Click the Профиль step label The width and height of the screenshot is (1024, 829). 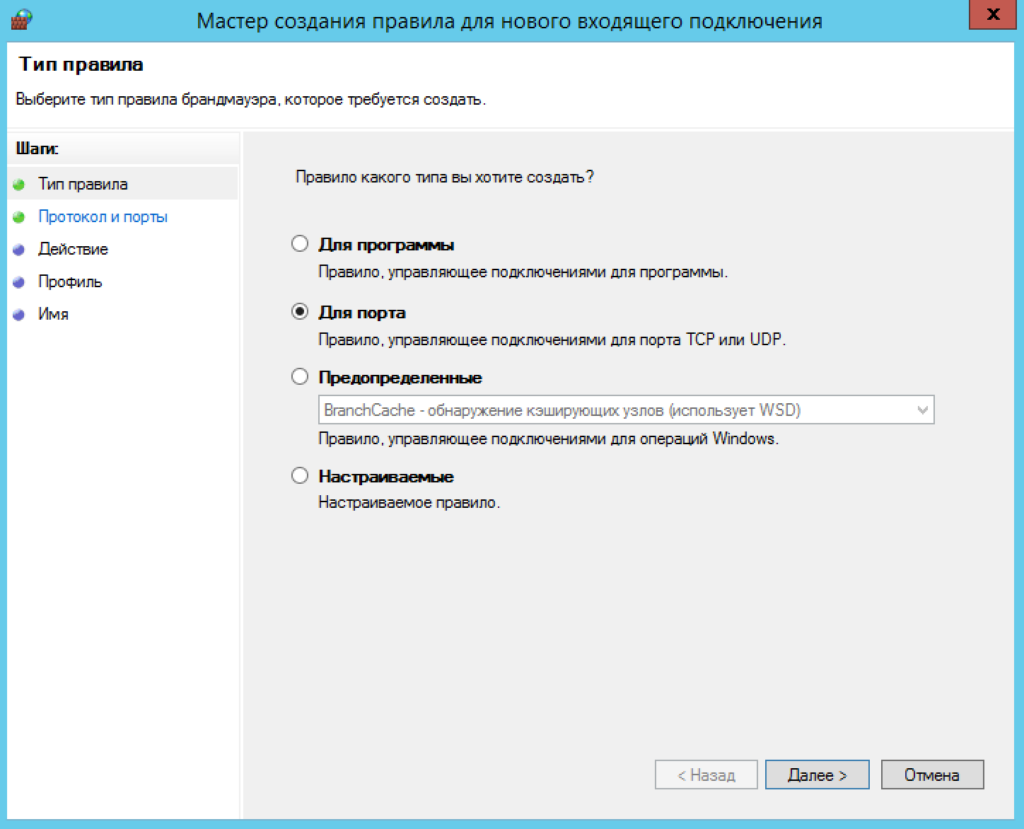pyautogui.click(x=70, y=282)
